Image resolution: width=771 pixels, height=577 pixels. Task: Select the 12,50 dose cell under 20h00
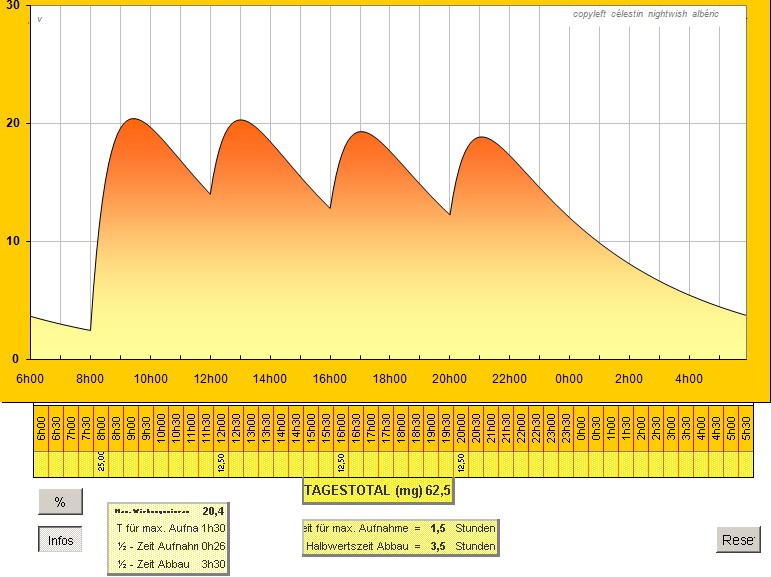(x=461, y=465)
